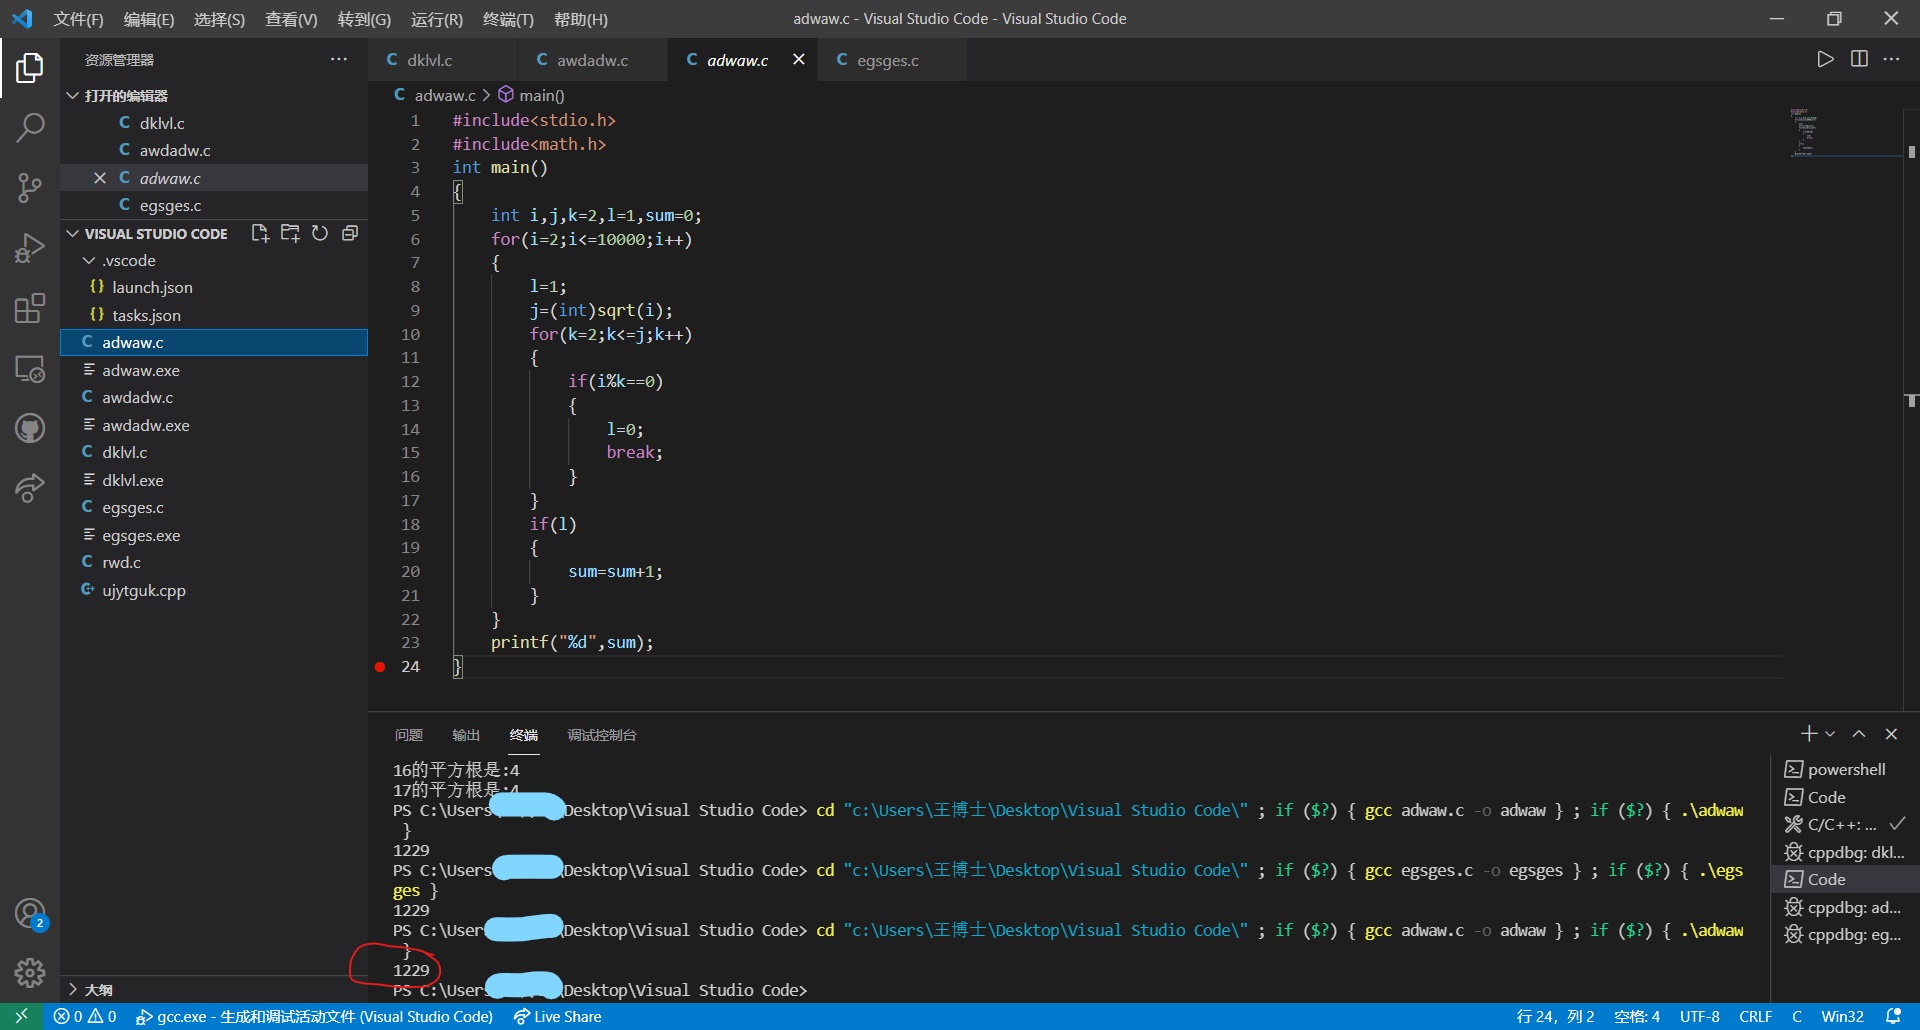This screenshot has width=1920, height=1030.
Task: Change file encoding UTF-8
Action: tap(1700, 1016)
